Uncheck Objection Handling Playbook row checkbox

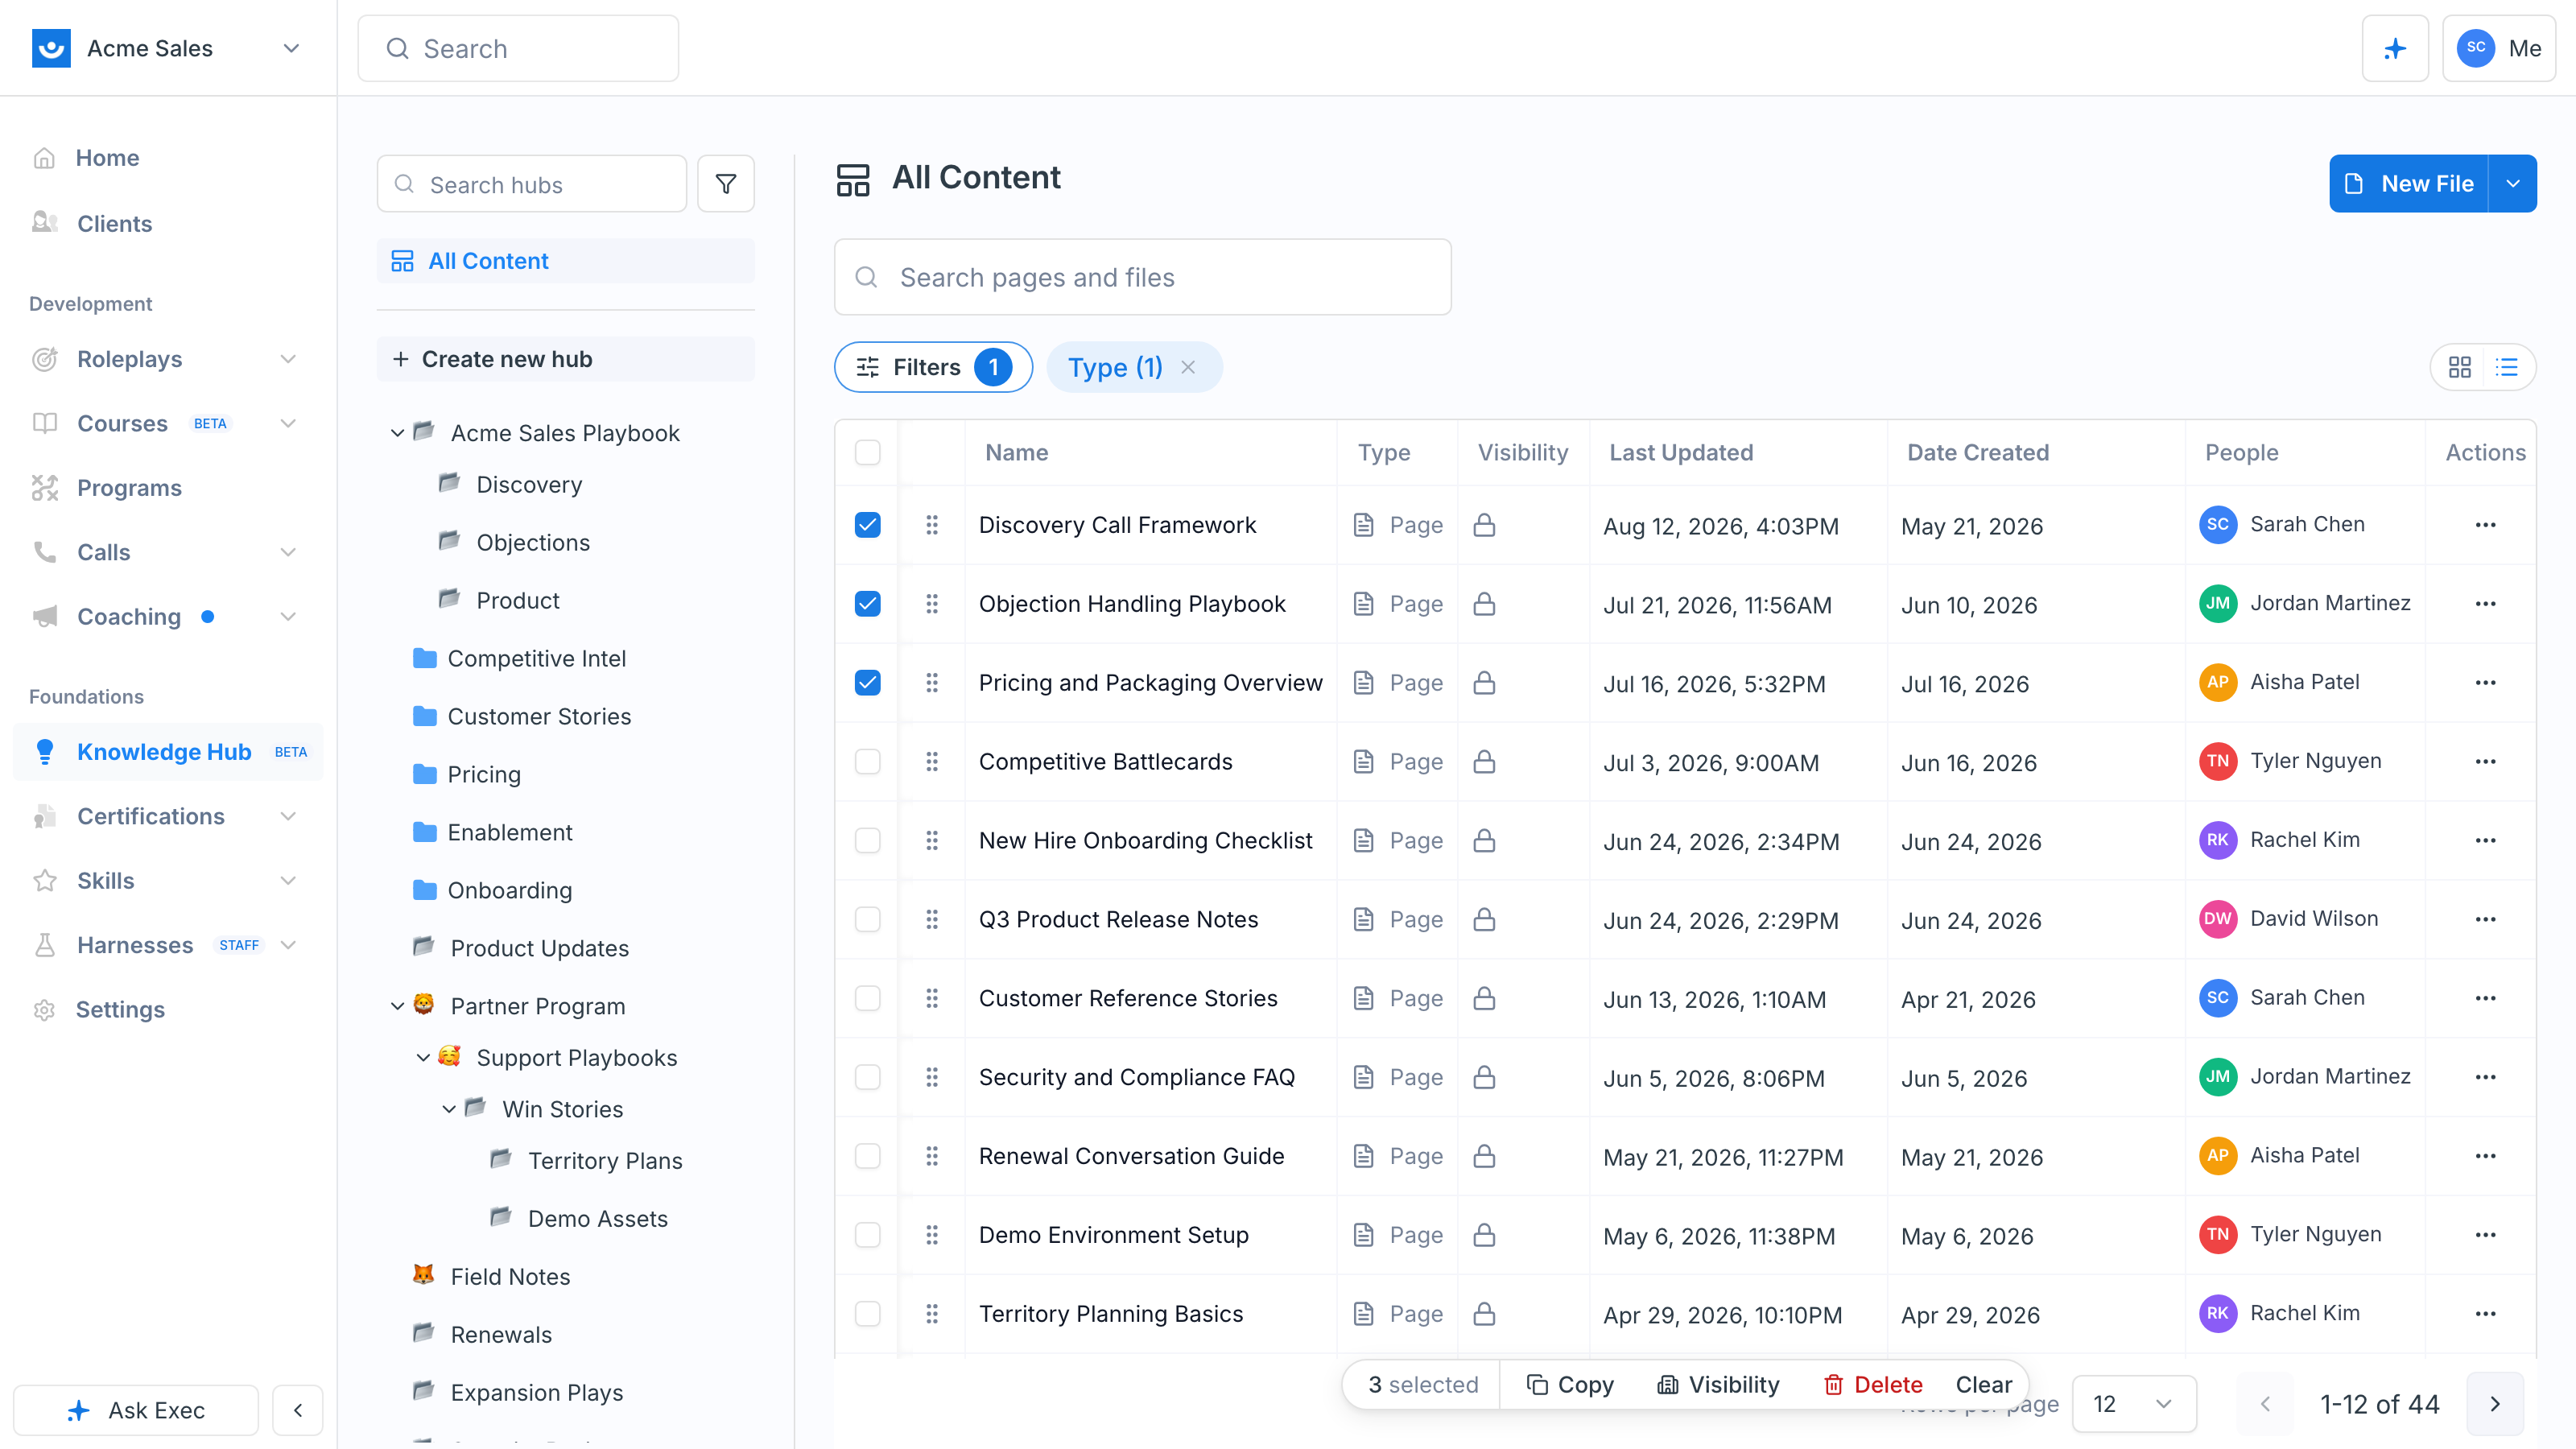click(867, 604)
